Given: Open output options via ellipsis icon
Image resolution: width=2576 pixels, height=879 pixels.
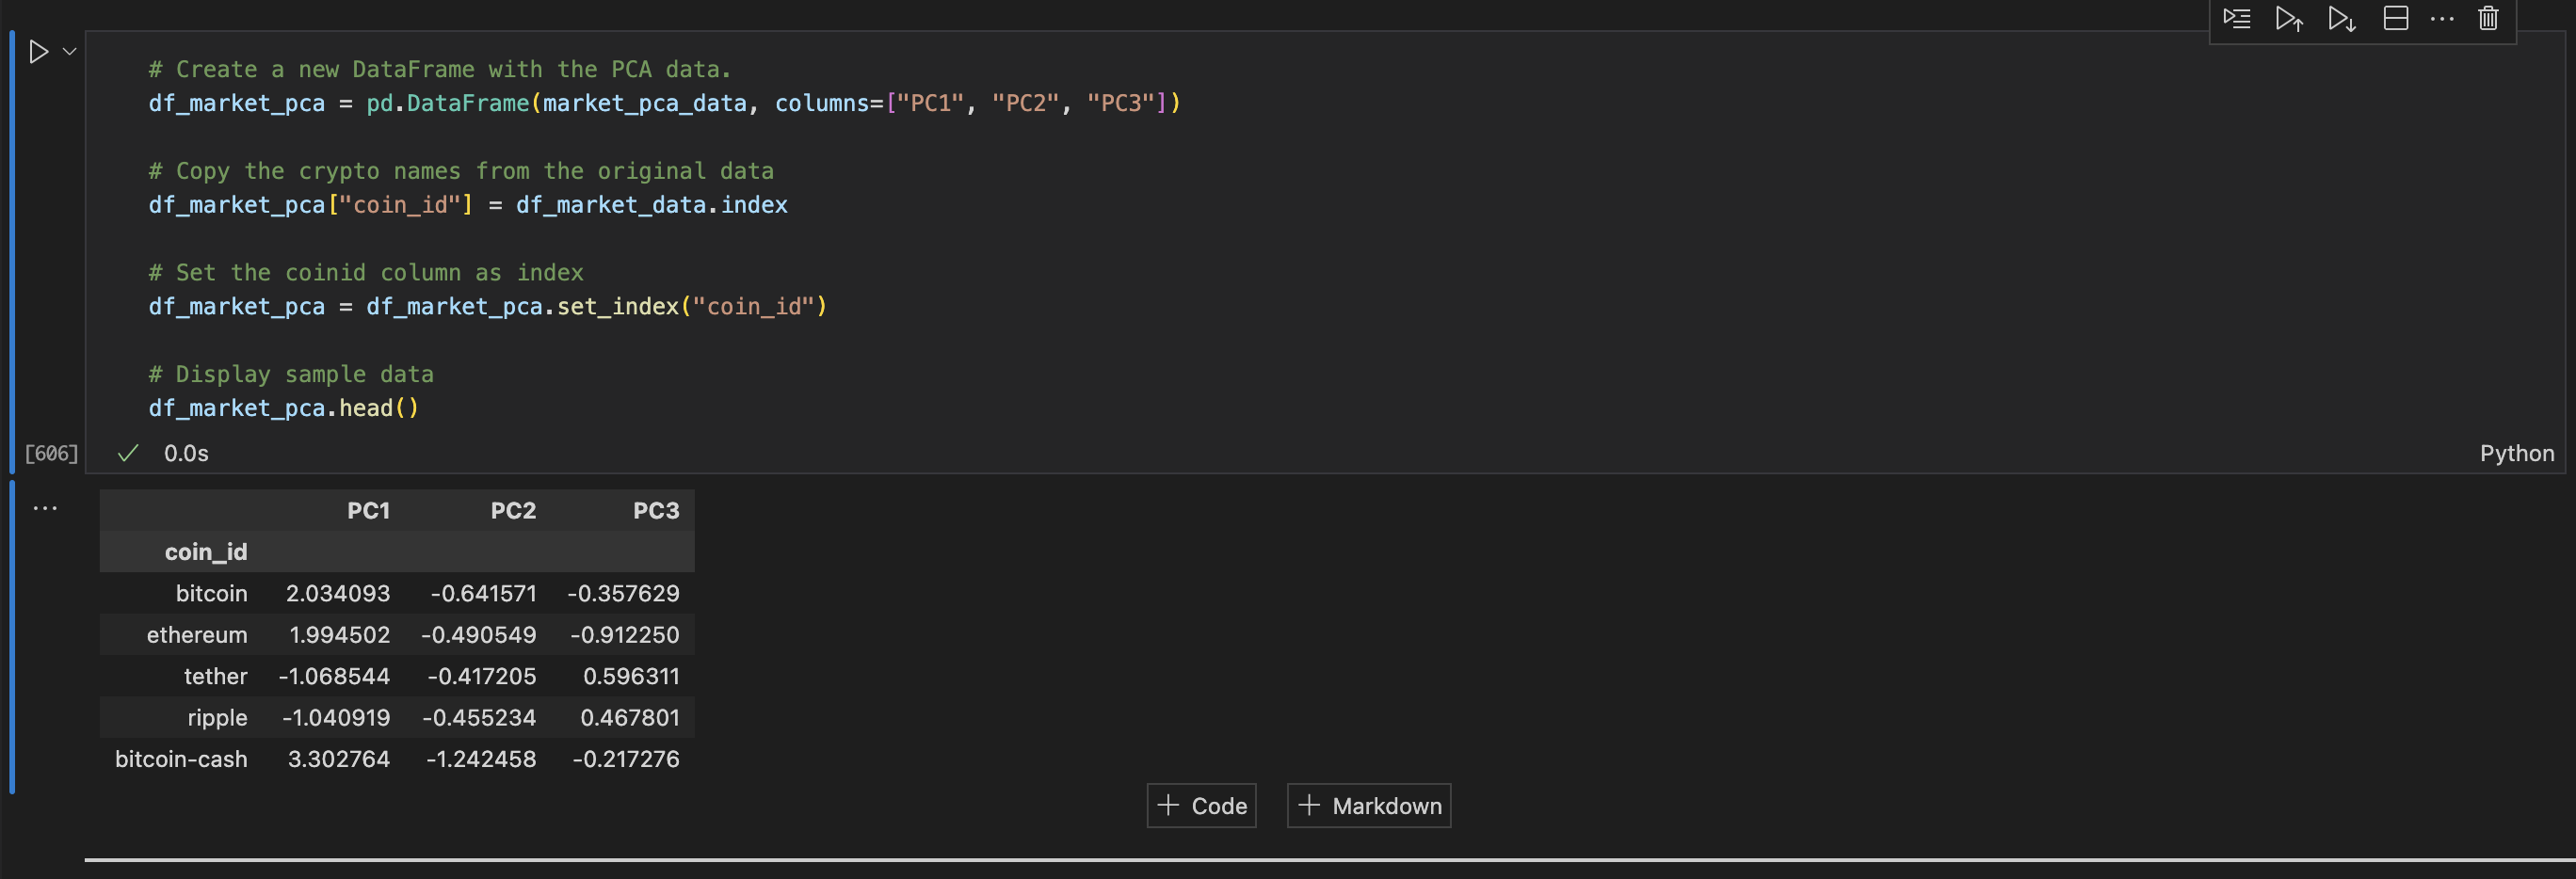Looking at the screenshot, I should [46, 507].
